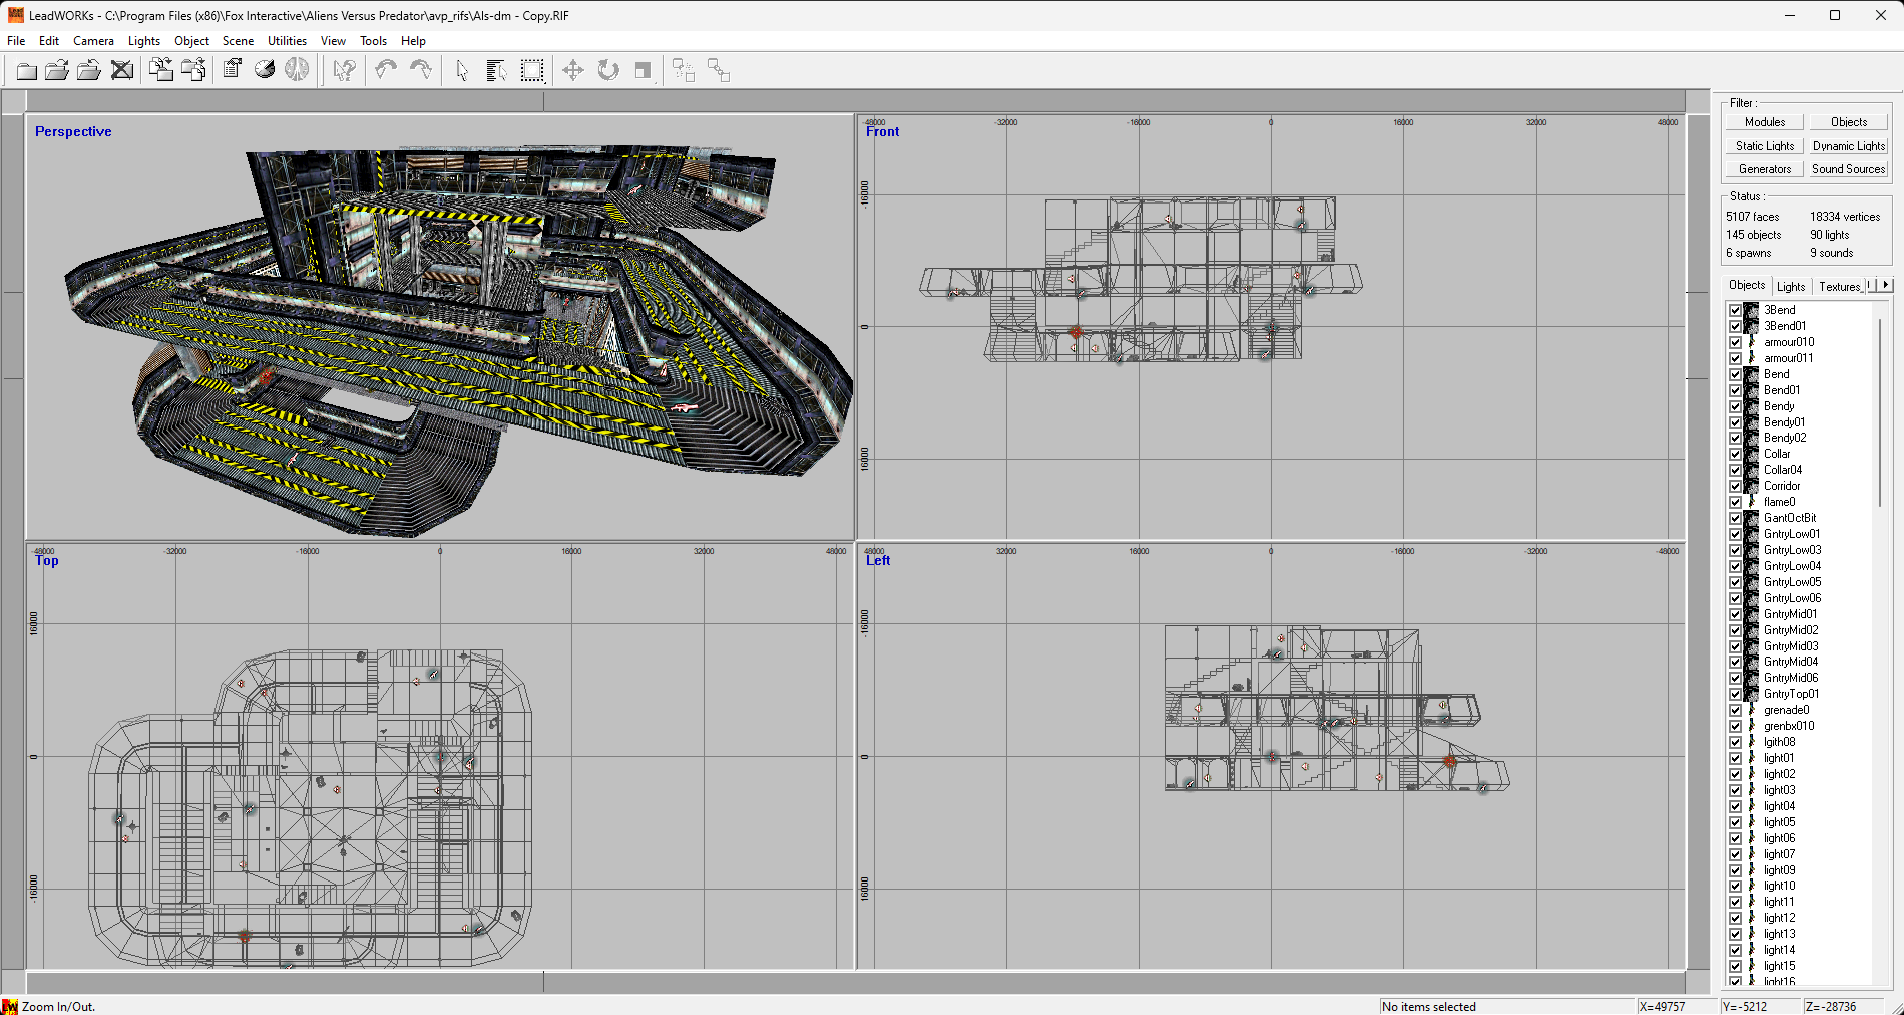
Task: Click the first open-folder toolbar icon
Action: point(58,70)
